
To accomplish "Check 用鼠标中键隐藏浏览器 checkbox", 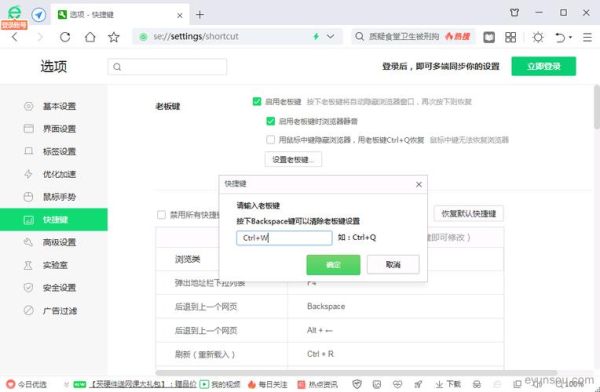I will (271, 139).
